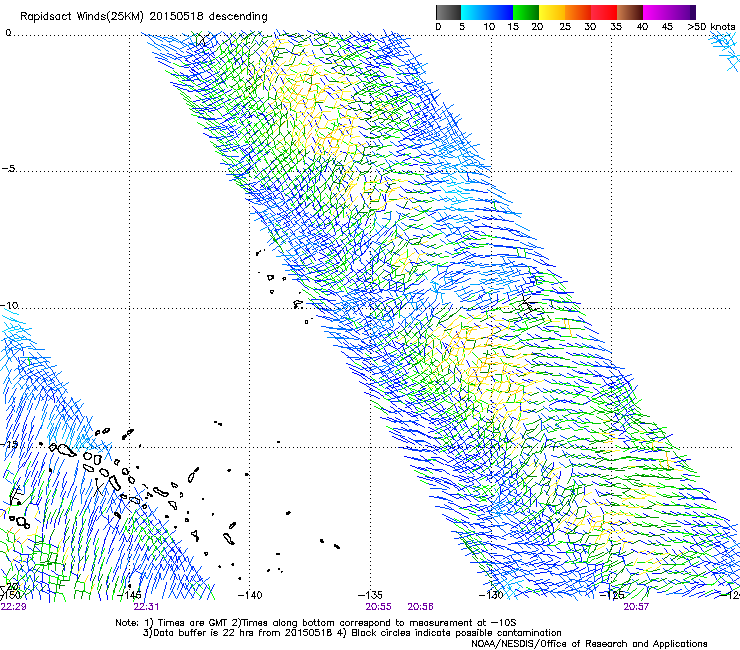Click the red 30-35 knots color segment
The width and height of the screenshot is (740, 650).
604,12
